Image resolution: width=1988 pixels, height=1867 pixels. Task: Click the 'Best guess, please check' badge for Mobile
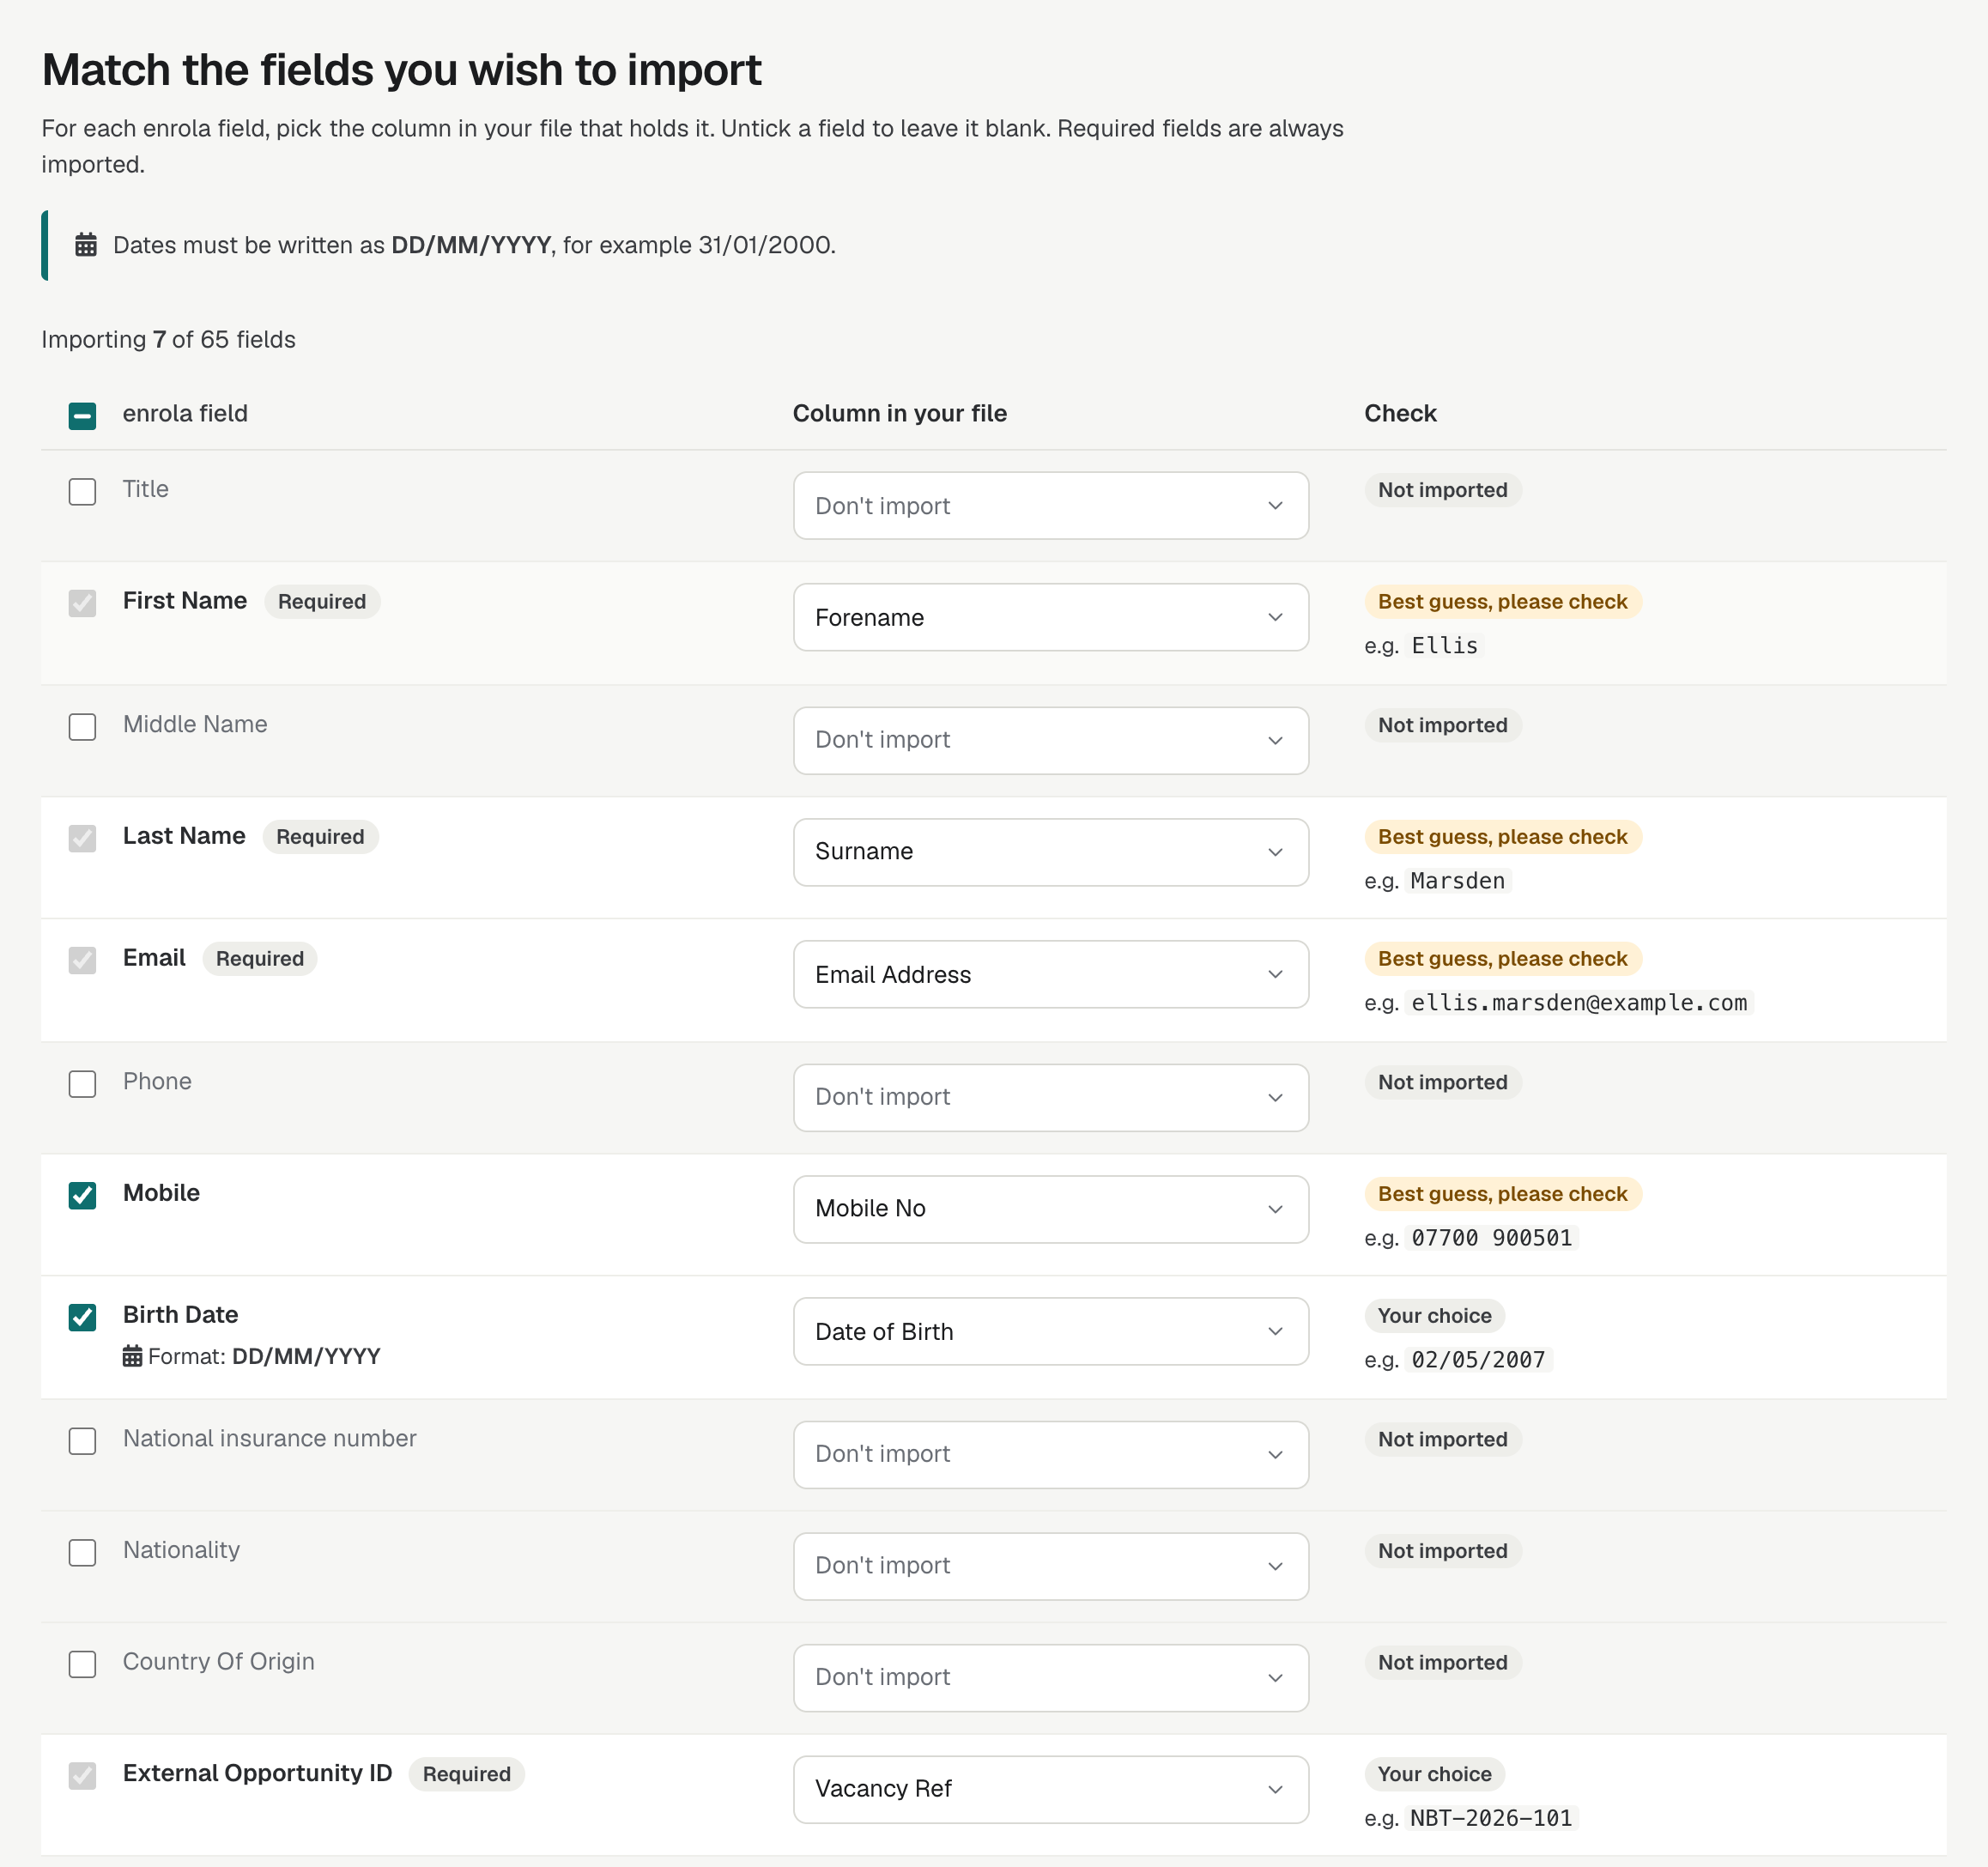[1502, 1194]
